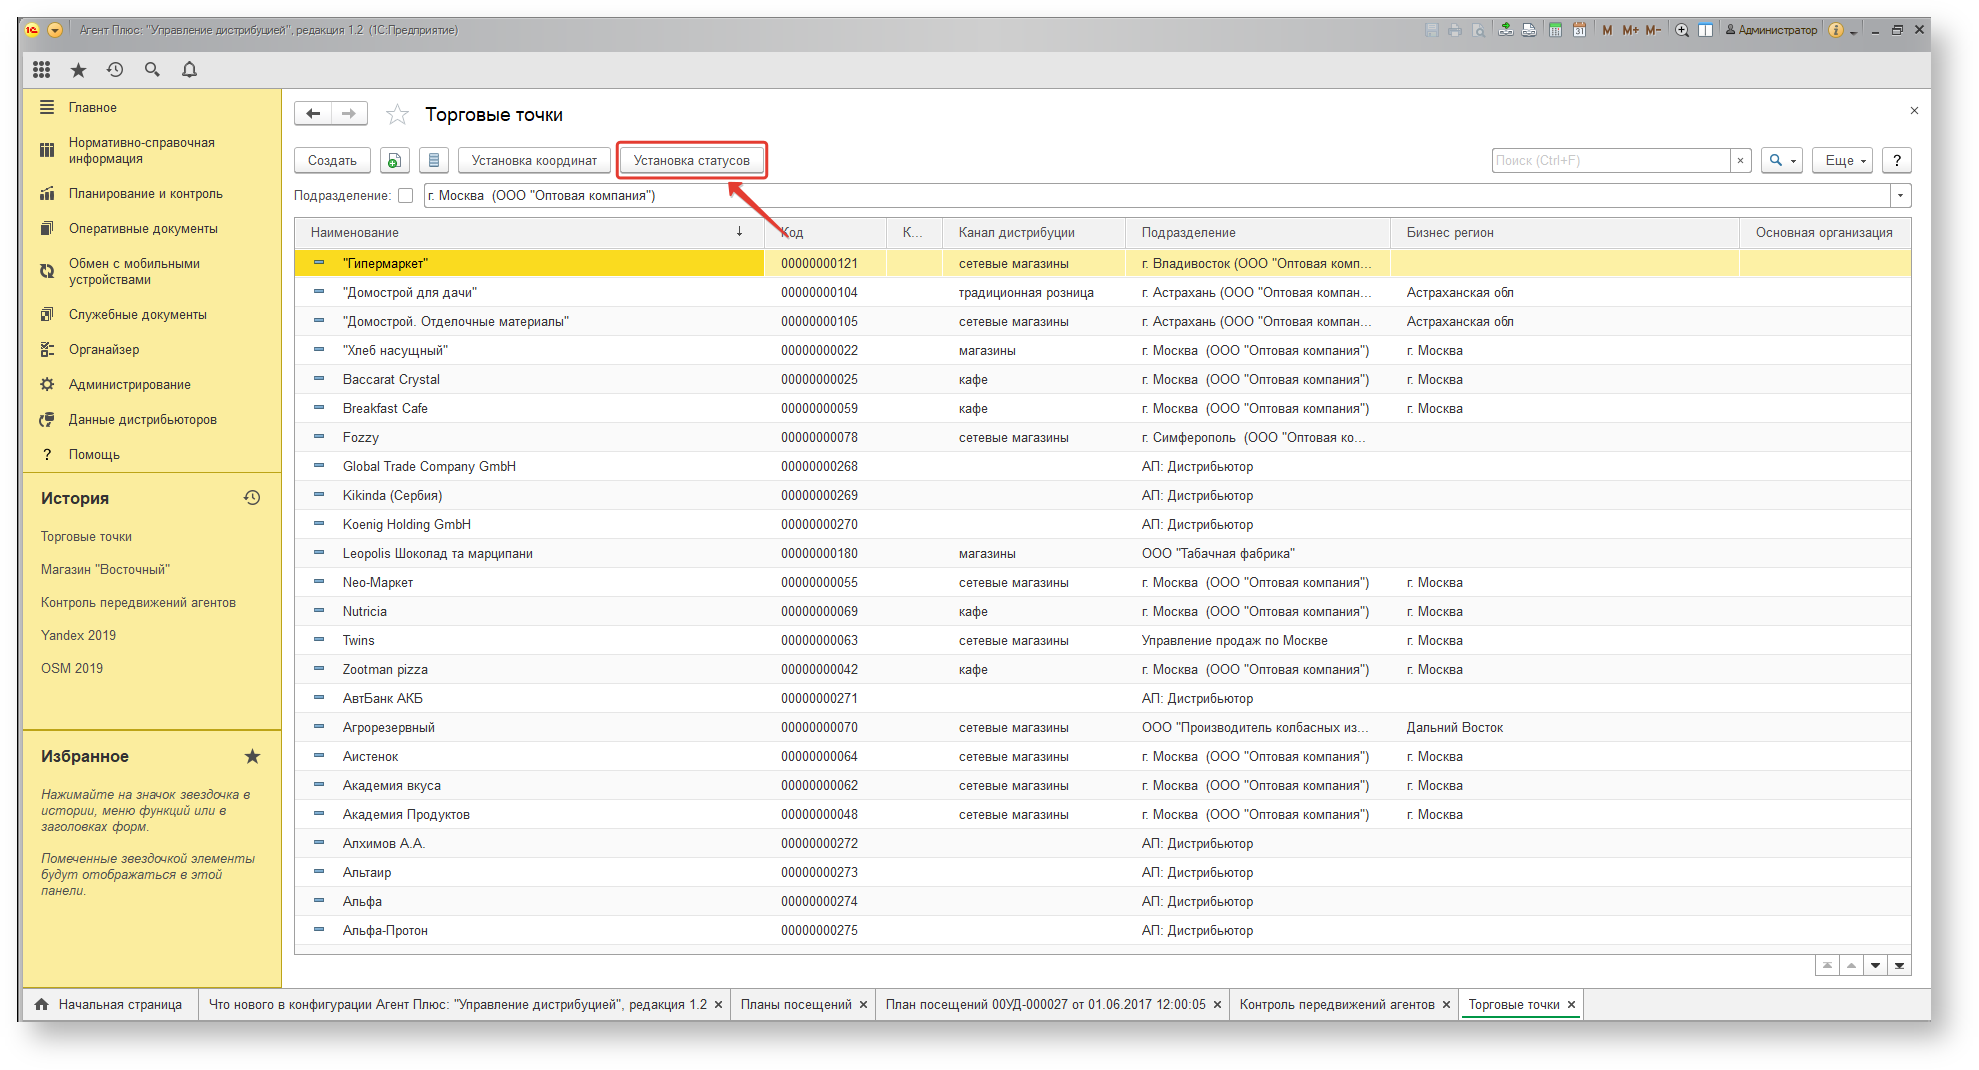This screenshot has height=1070, width=1979.
Task: Open Органайзер section
Action: tap(152, 350)
